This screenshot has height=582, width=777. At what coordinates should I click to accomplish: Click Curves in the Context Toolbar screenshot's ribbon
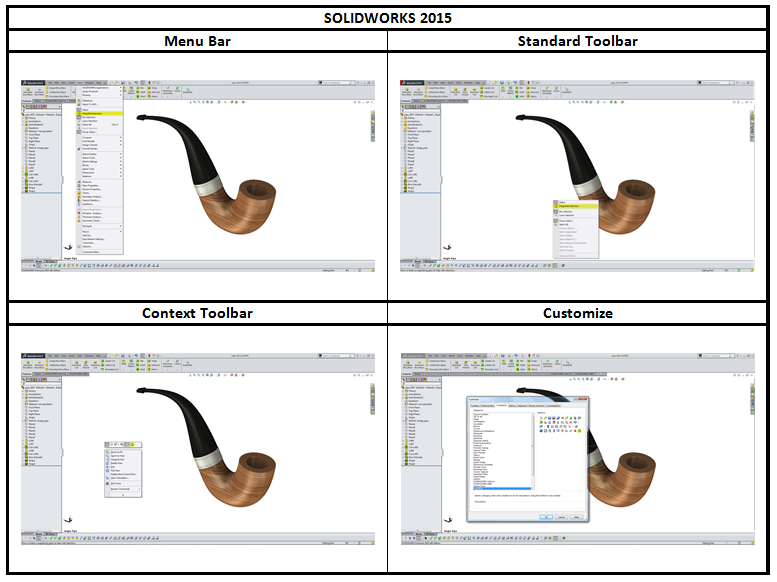pos(177,363)
